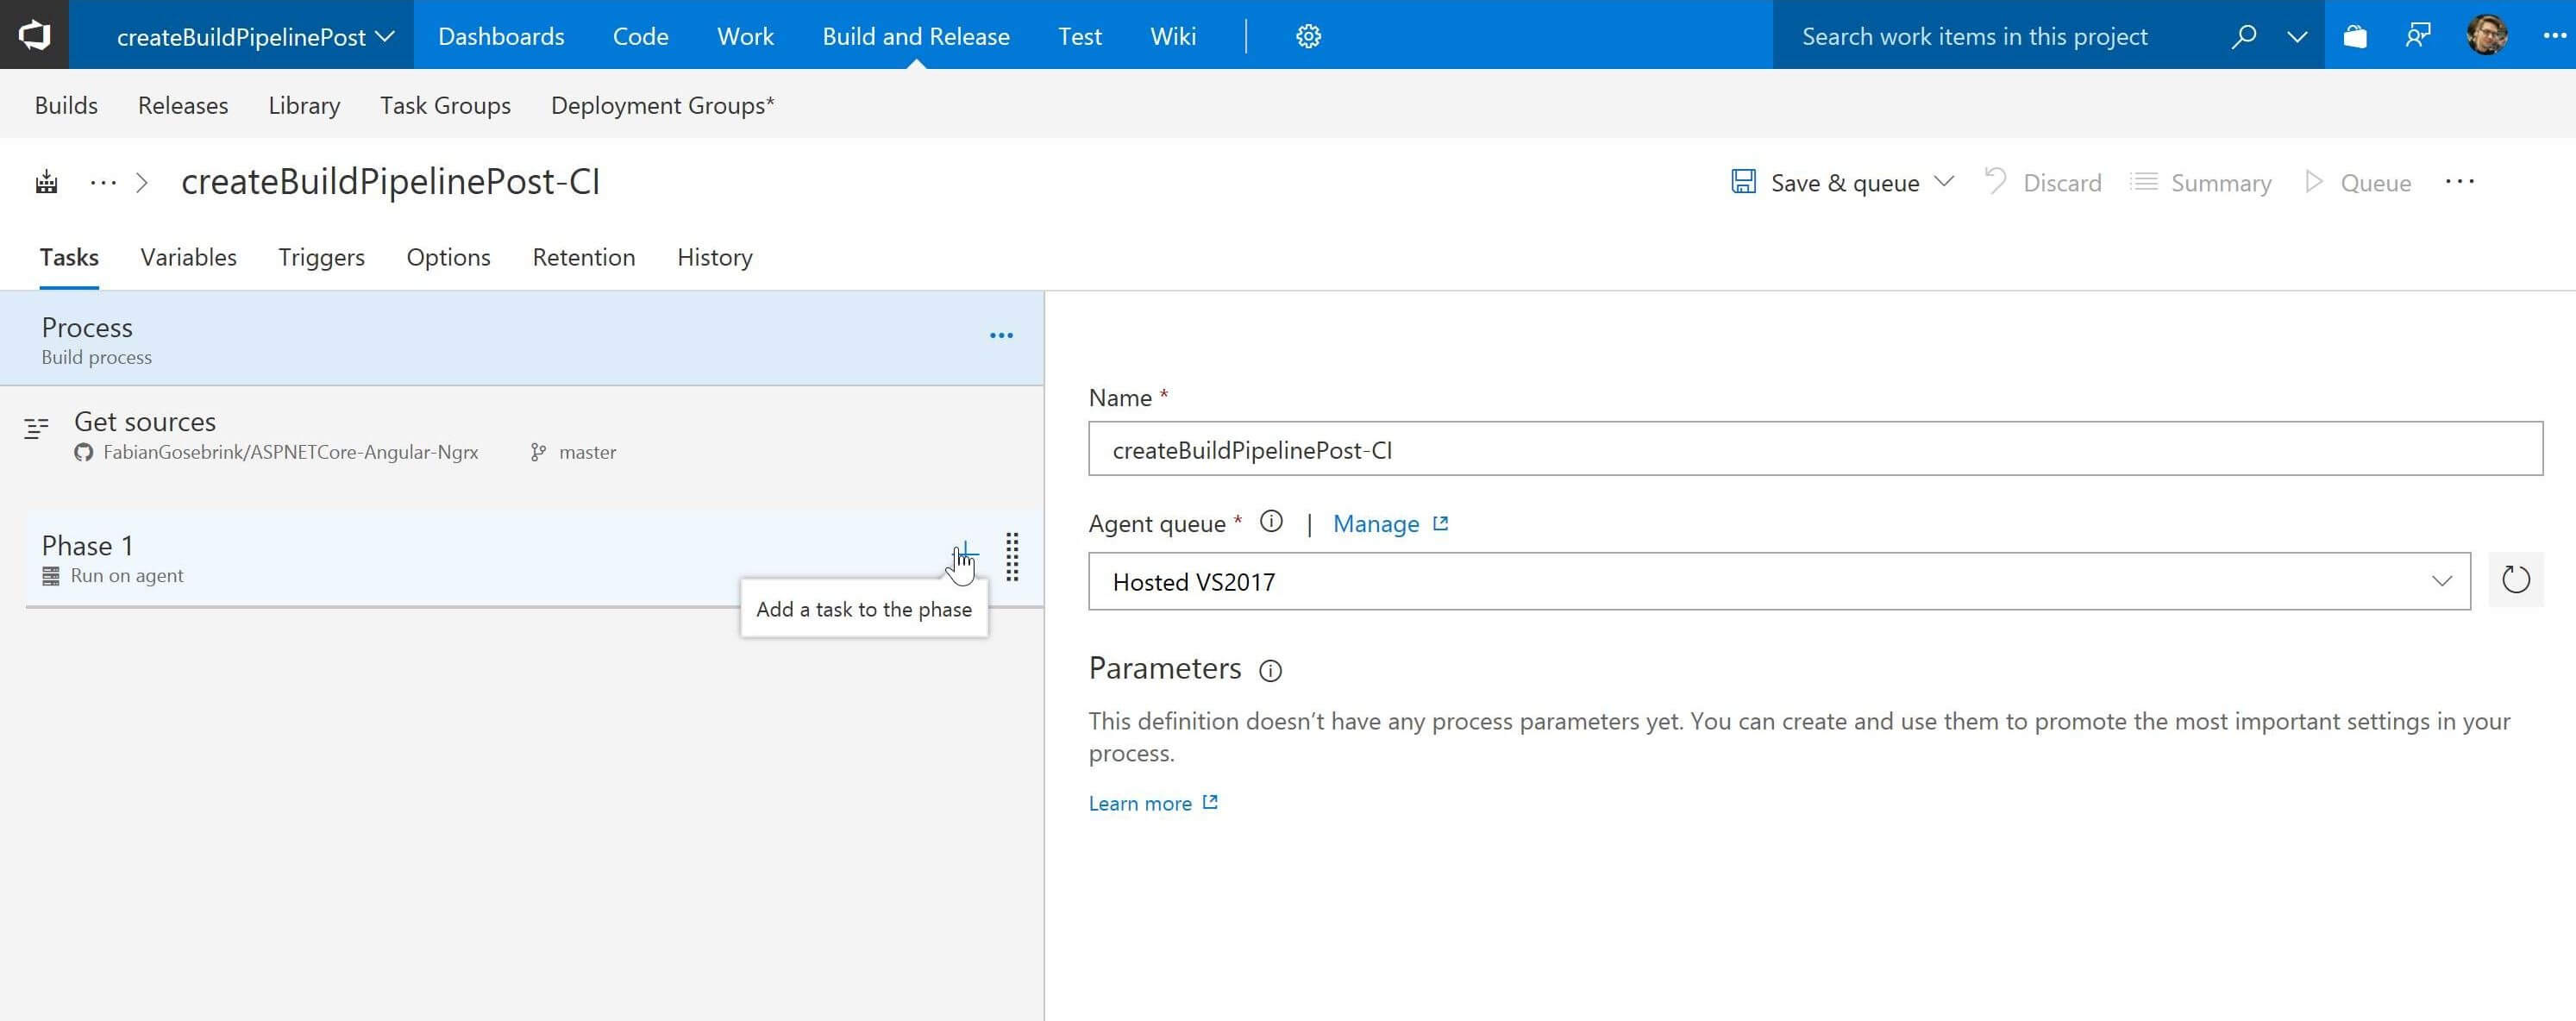Screen dimensions: 2576x1021
Task: Switch to the Variables tab
Action: pos(188,257)
